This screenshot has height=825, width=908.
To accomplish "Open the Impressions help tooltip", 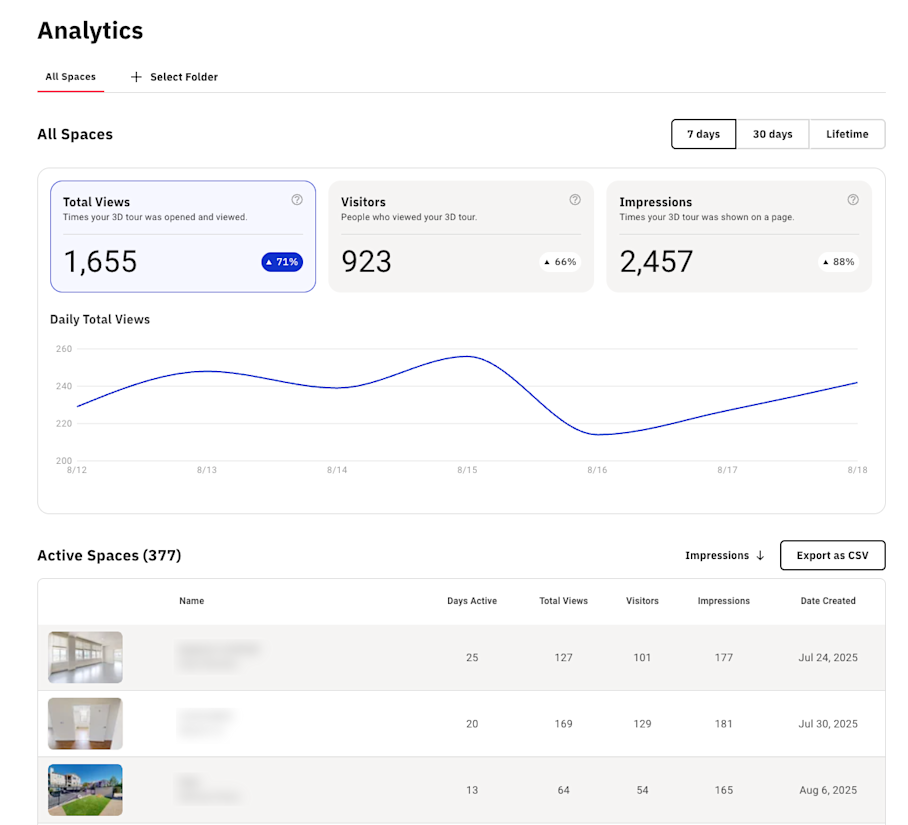I will (x=853, y=199).
